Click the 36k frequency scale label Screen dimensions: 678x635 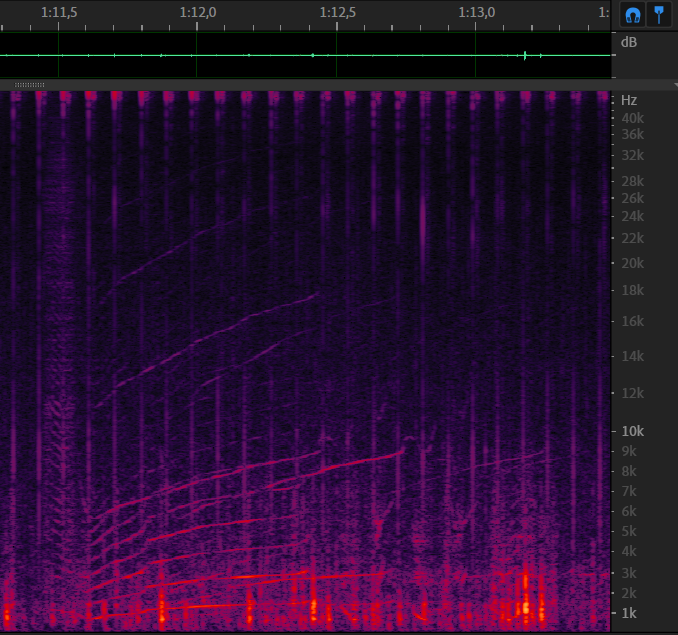(x=633, y=135)
